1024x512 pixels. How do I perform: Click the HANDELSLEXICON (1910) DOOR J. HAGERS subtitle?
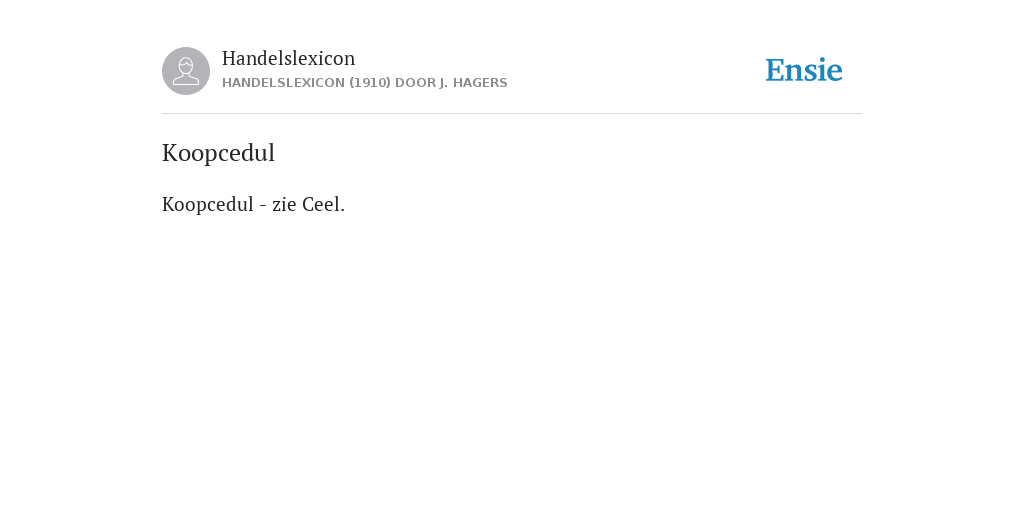pos(364,83)
